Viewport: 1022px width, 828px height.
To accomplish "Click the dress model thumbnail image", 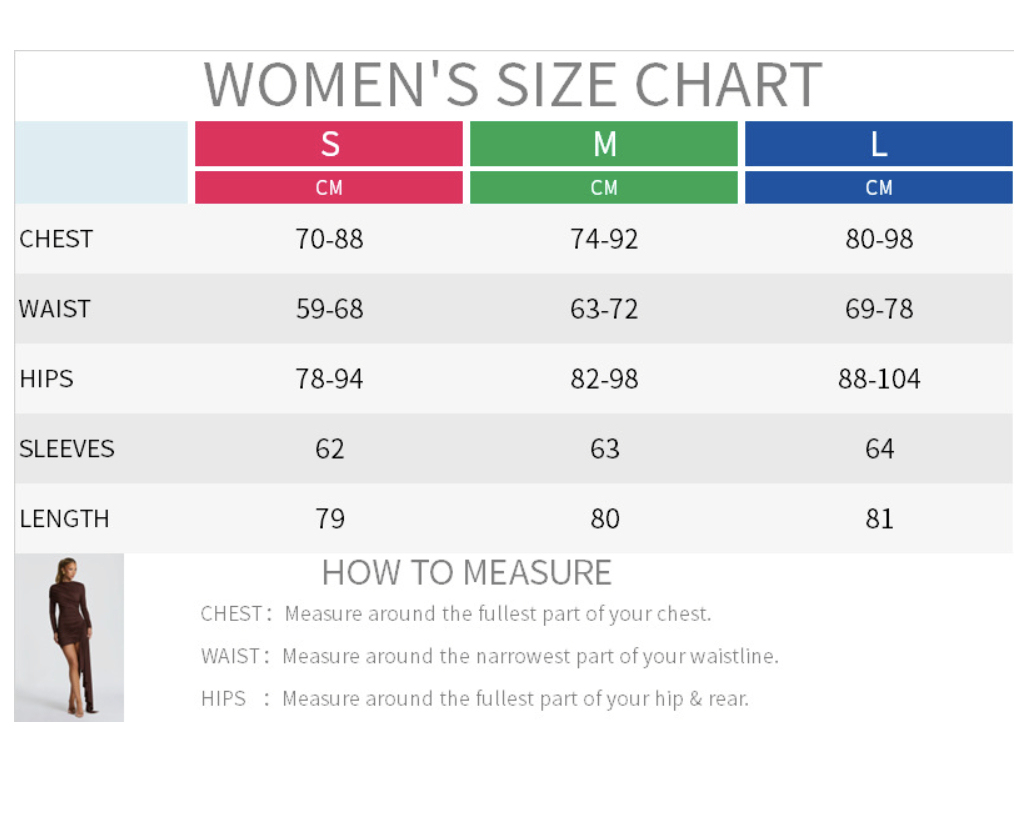I will 69,637.
